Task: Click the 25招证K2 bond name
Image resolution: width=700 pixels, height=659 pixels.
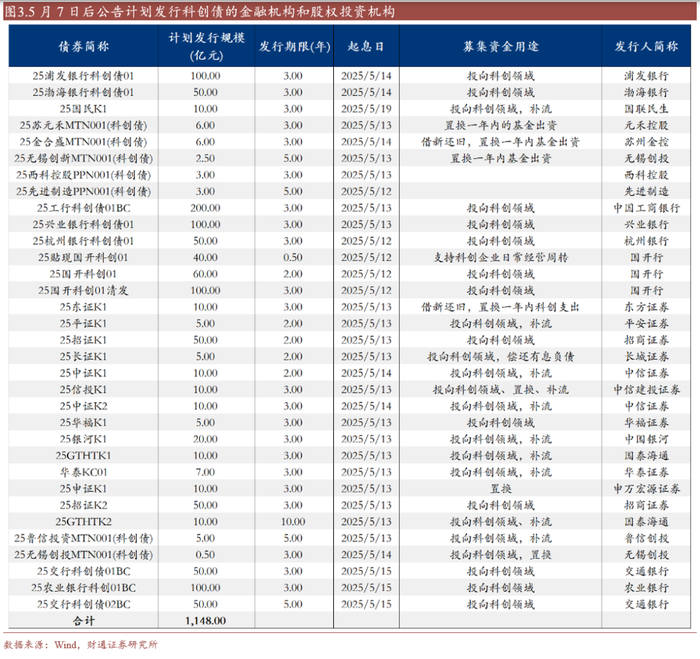Action: (83, 505)
